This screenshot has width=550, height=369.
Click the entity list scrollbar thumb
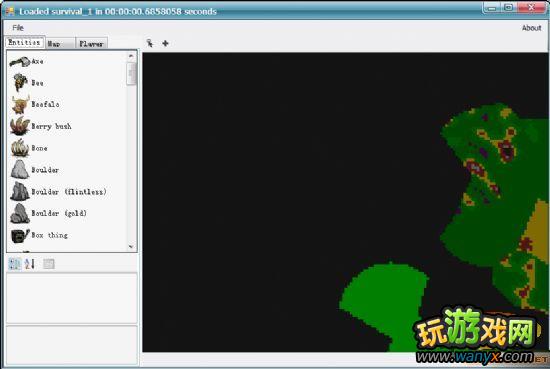click(131, 74)
